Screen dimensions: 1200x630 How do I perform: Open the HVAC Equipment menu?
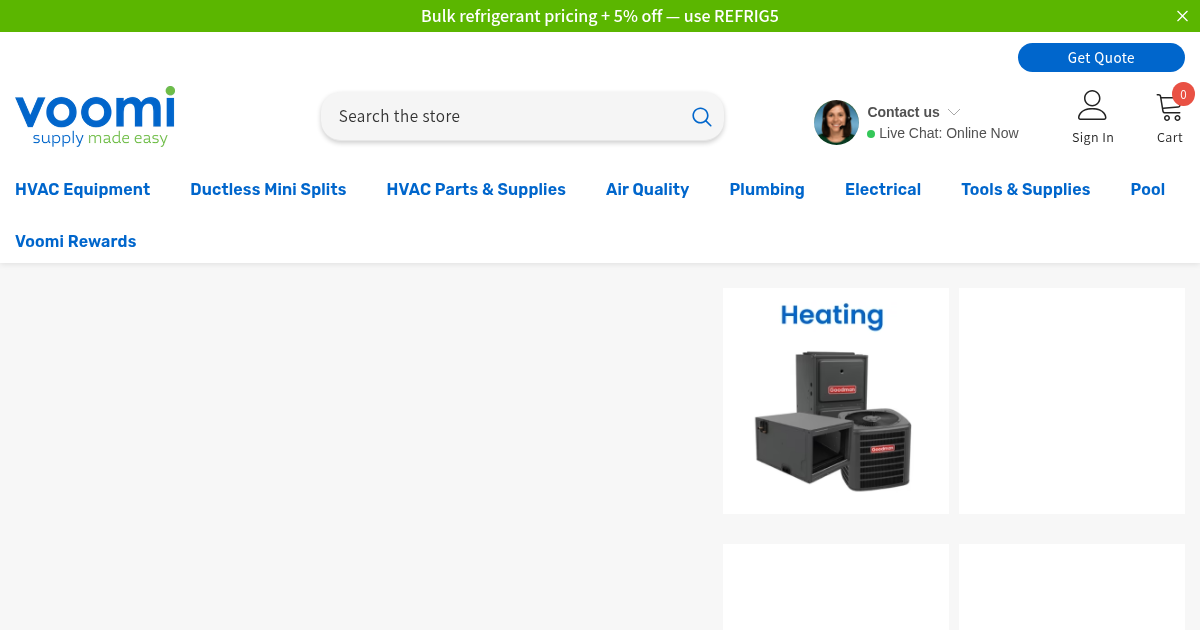coord(83,189)
